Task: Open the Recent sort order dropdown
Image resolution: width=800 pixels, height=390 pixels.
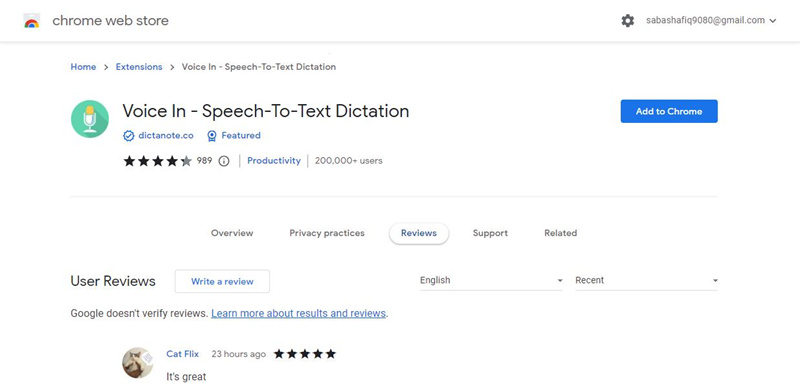Action: (646, 280)
